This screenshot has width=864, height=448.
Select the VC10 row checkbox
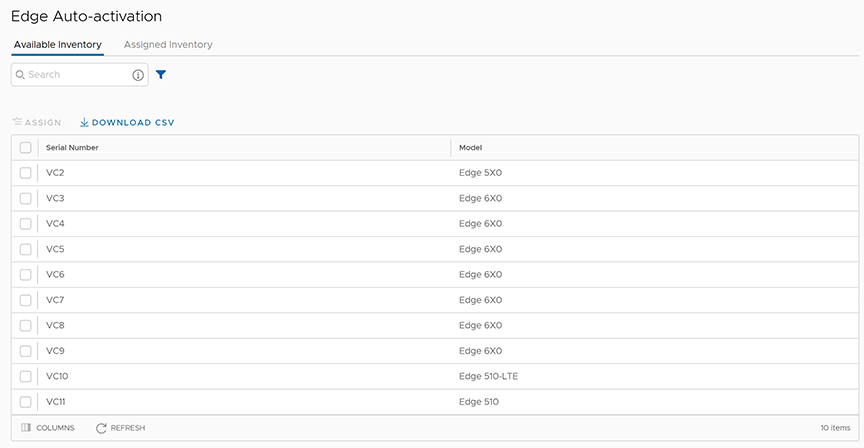(x=26, y=377)
